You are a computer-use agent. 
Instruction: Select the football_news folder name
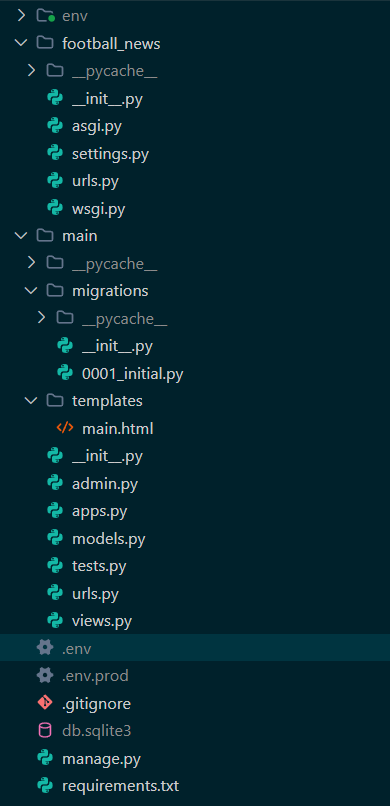coord(111,44)
